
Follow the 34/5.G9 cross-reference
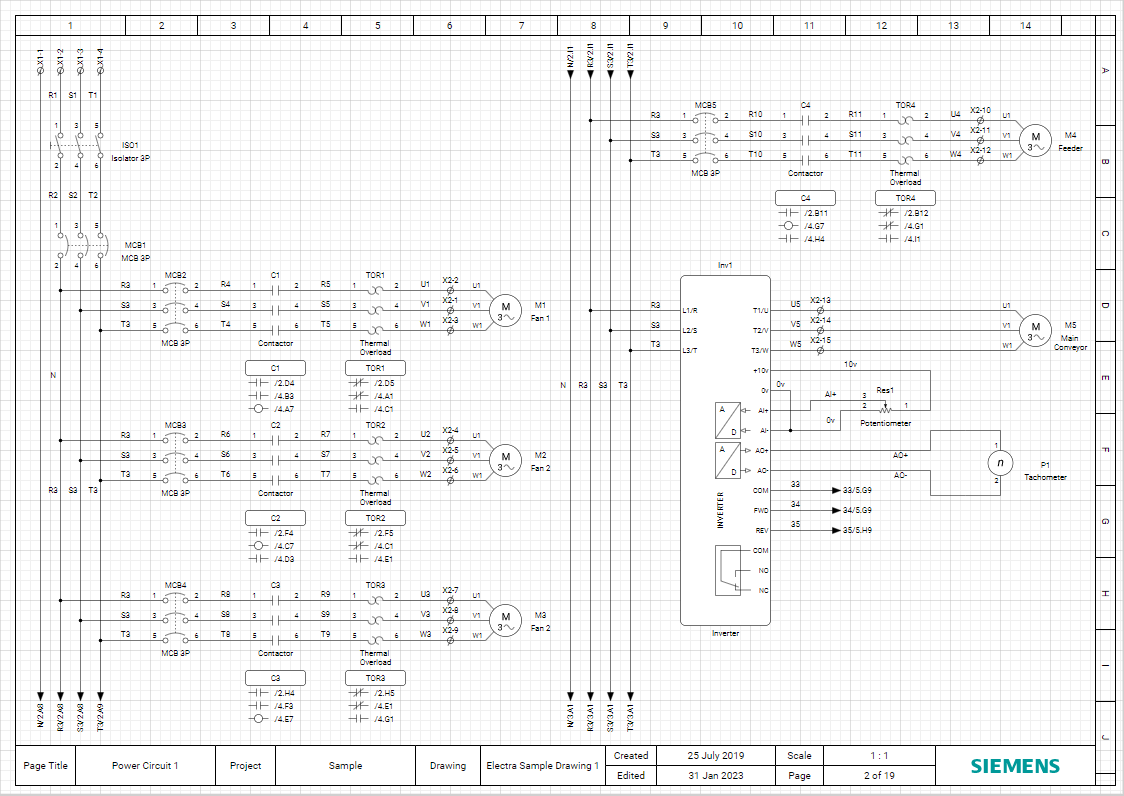pyautogui.click(x=857, y=511)
